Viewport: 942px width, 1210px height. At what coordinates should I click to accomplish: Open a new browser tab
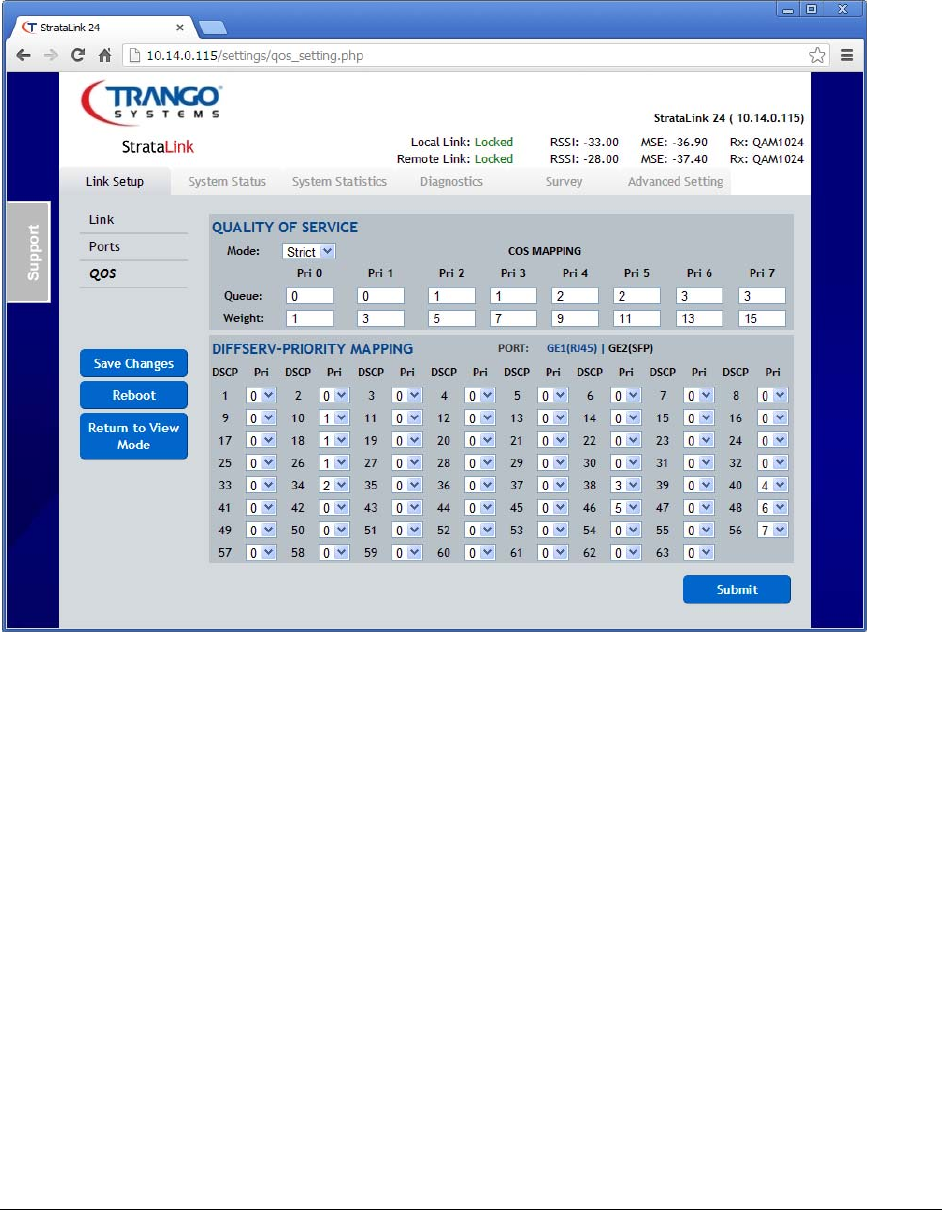pyautogui.click(x=211, y=27)
